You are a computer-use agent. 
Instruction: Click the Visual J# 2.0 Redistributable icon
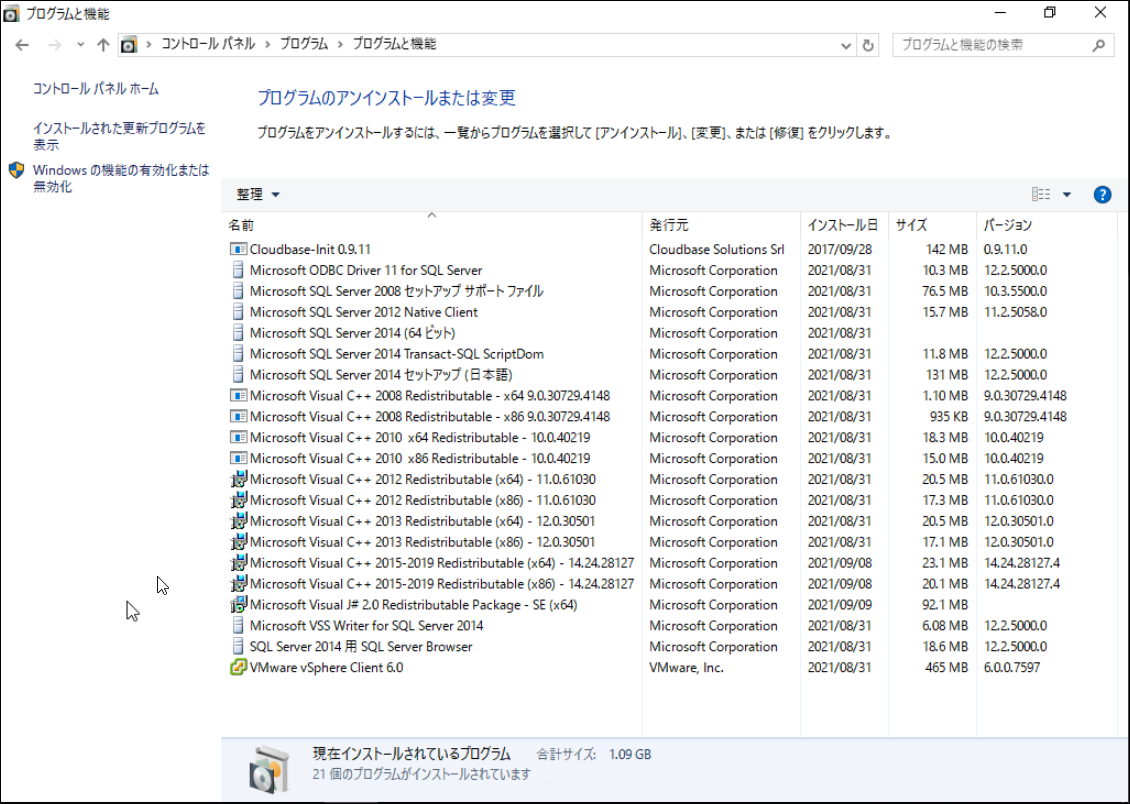238,604
